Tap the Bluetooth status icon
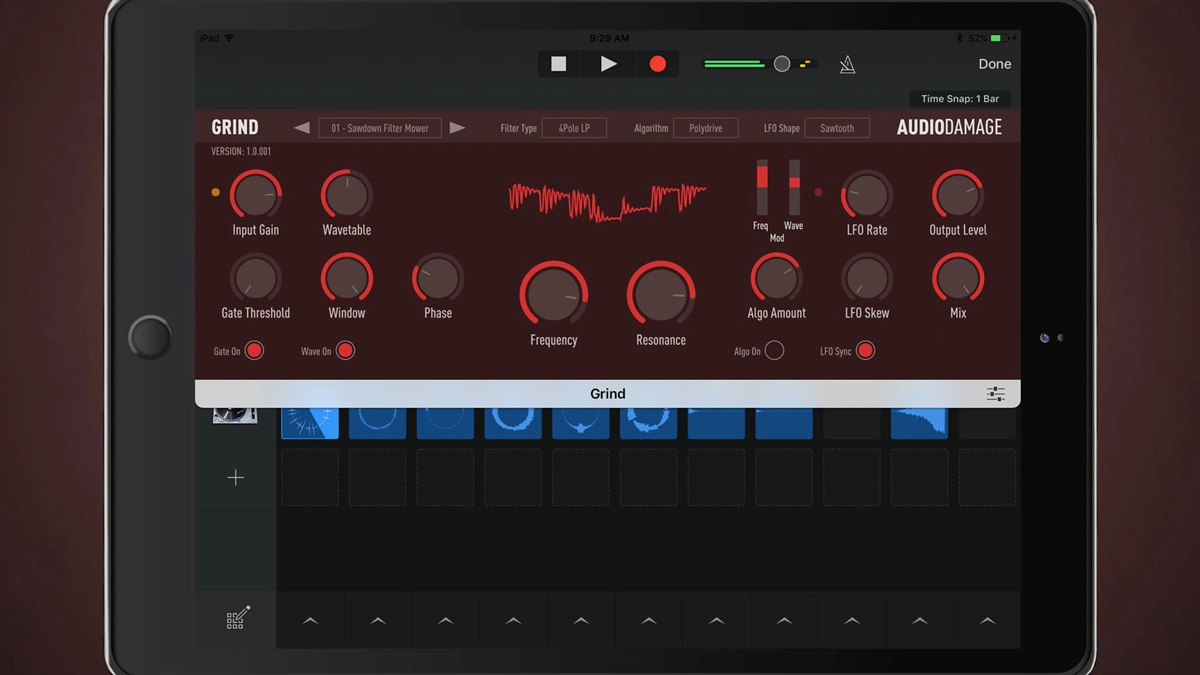Image resolution: width=1200 pixels, height=675 pixels. 958,38
